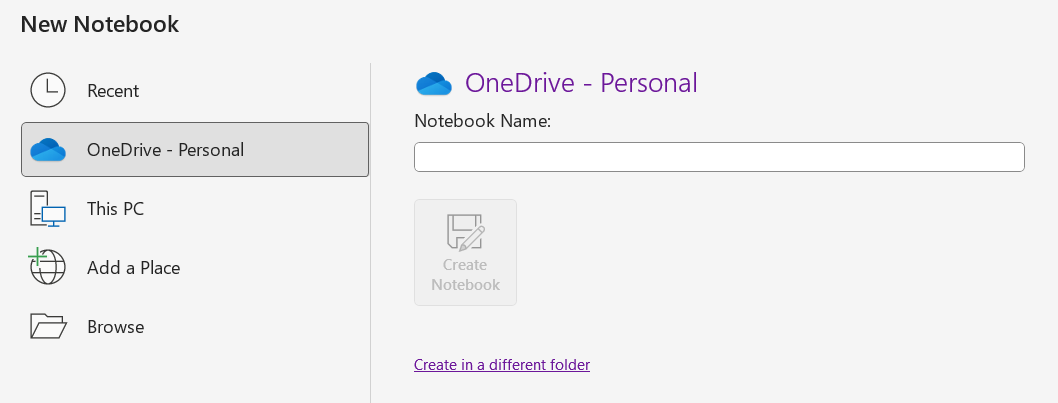Click the OneDrive cloud icon in sidebar

(x=48, y=150)
